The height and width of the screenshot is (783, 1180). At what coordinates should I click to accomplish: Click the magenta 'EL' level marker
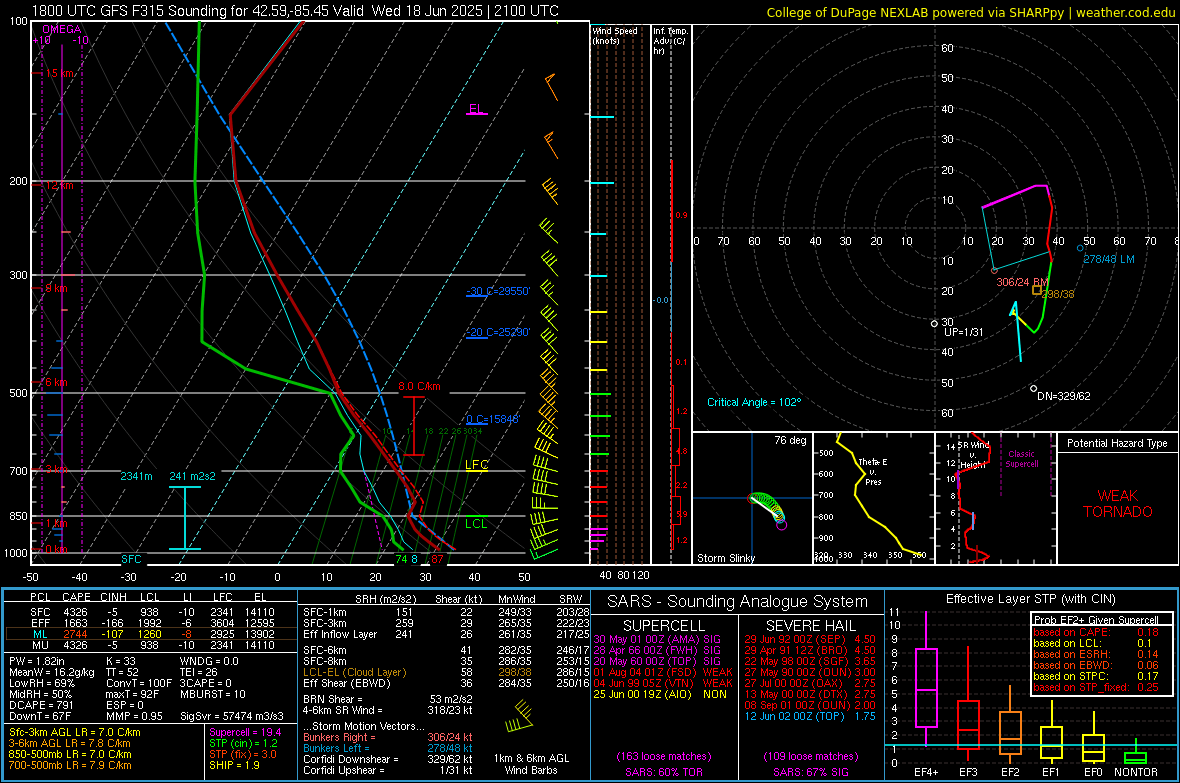[476, 108]
